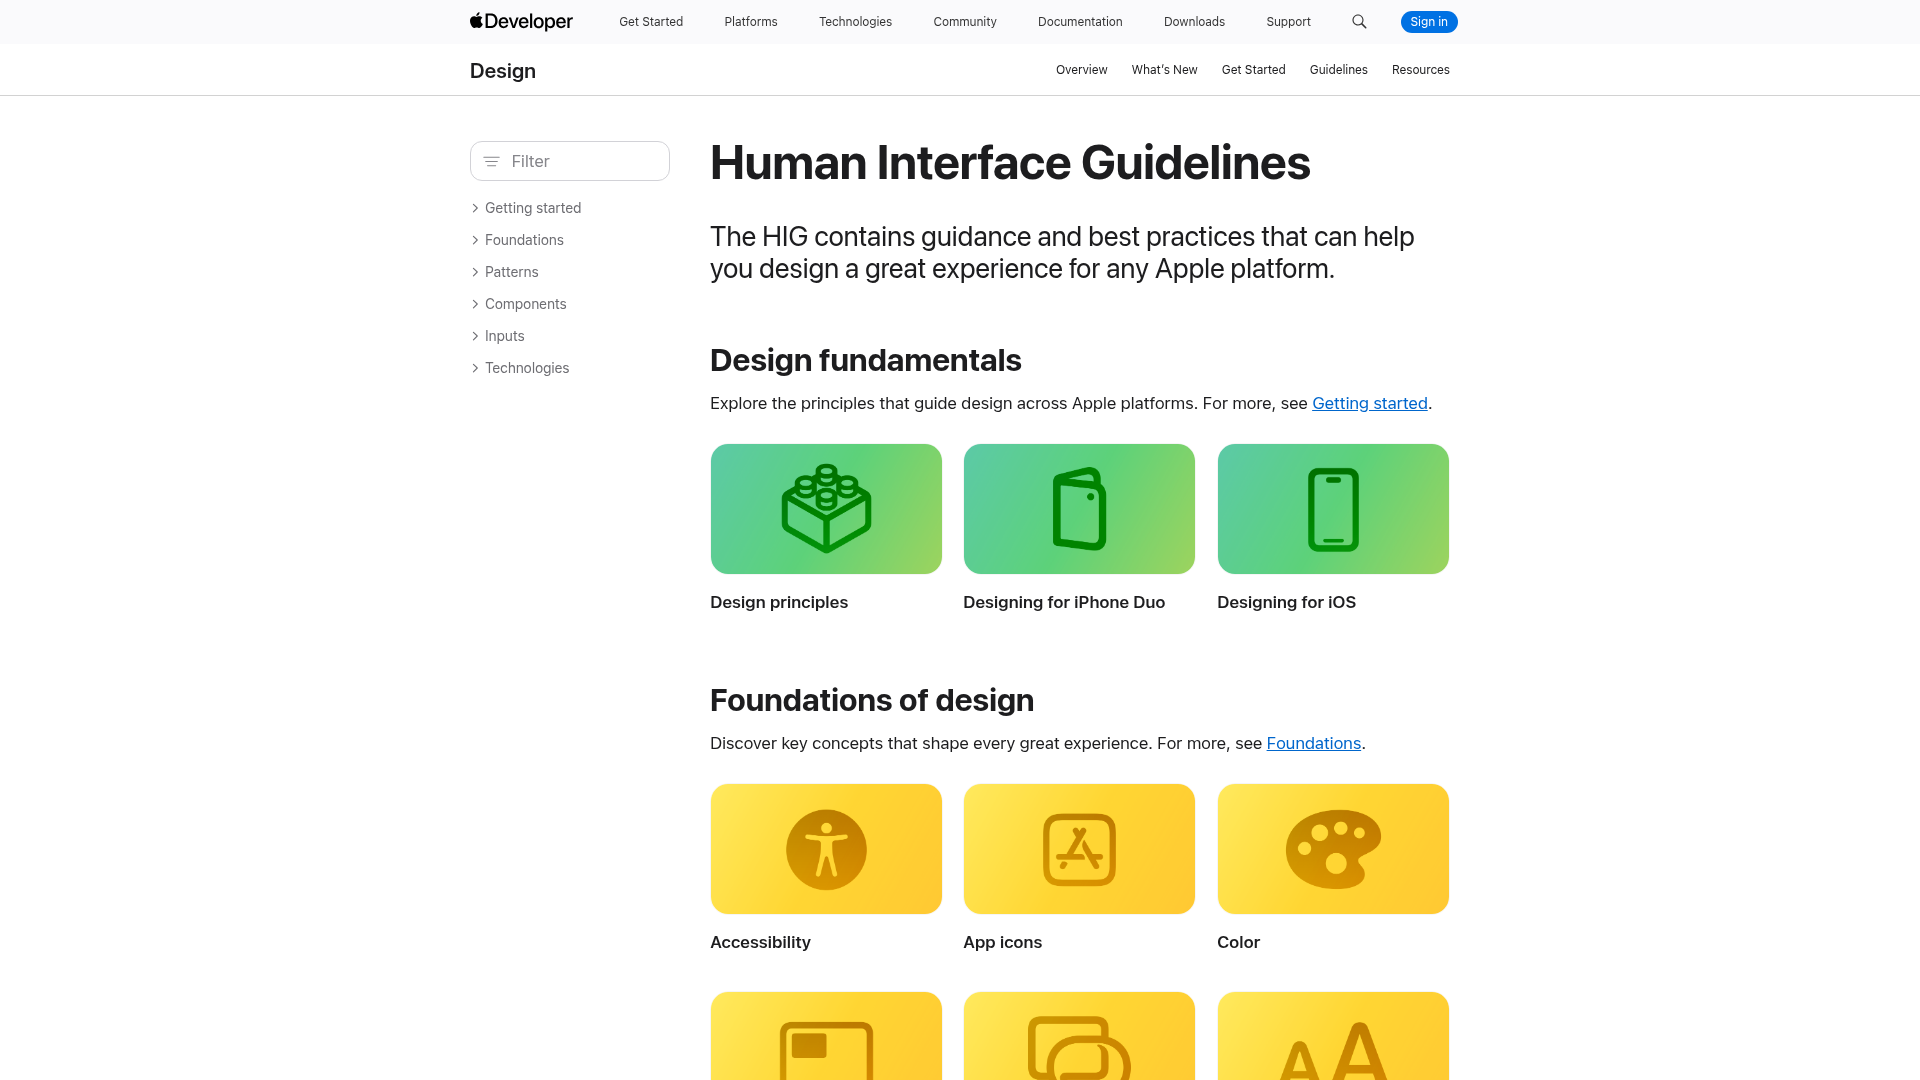
Task: Click the Accessibility card title
Action: (760, 942)
